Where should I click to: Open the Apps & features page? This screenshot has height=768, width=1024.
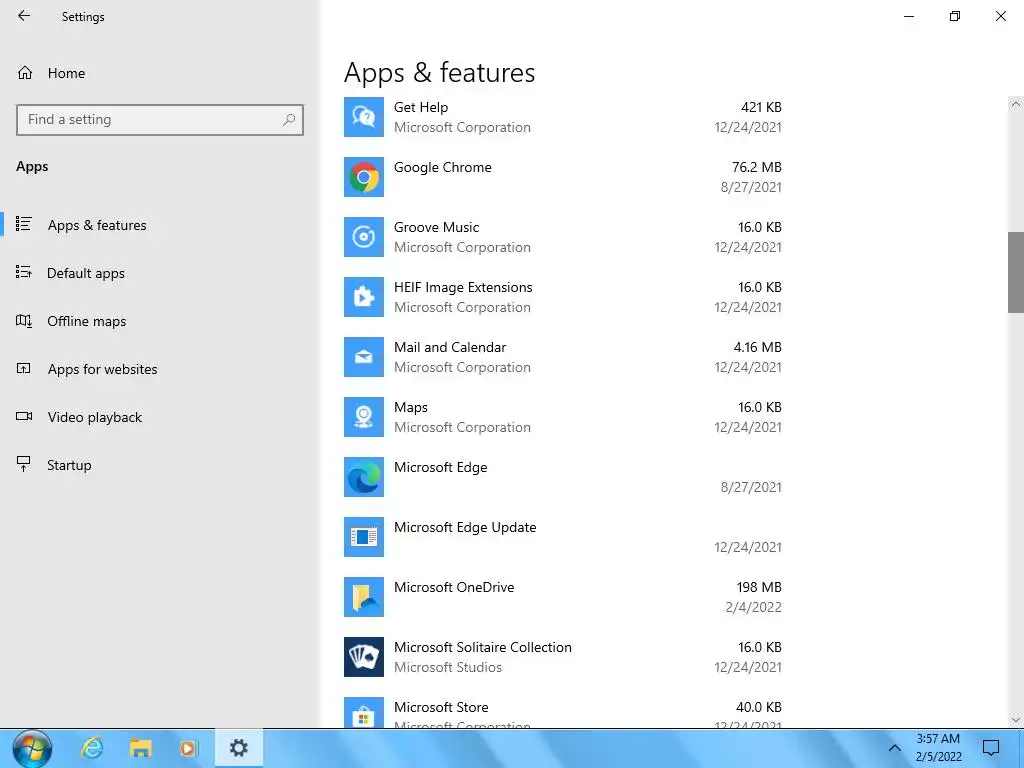click(x=97, y=225)
